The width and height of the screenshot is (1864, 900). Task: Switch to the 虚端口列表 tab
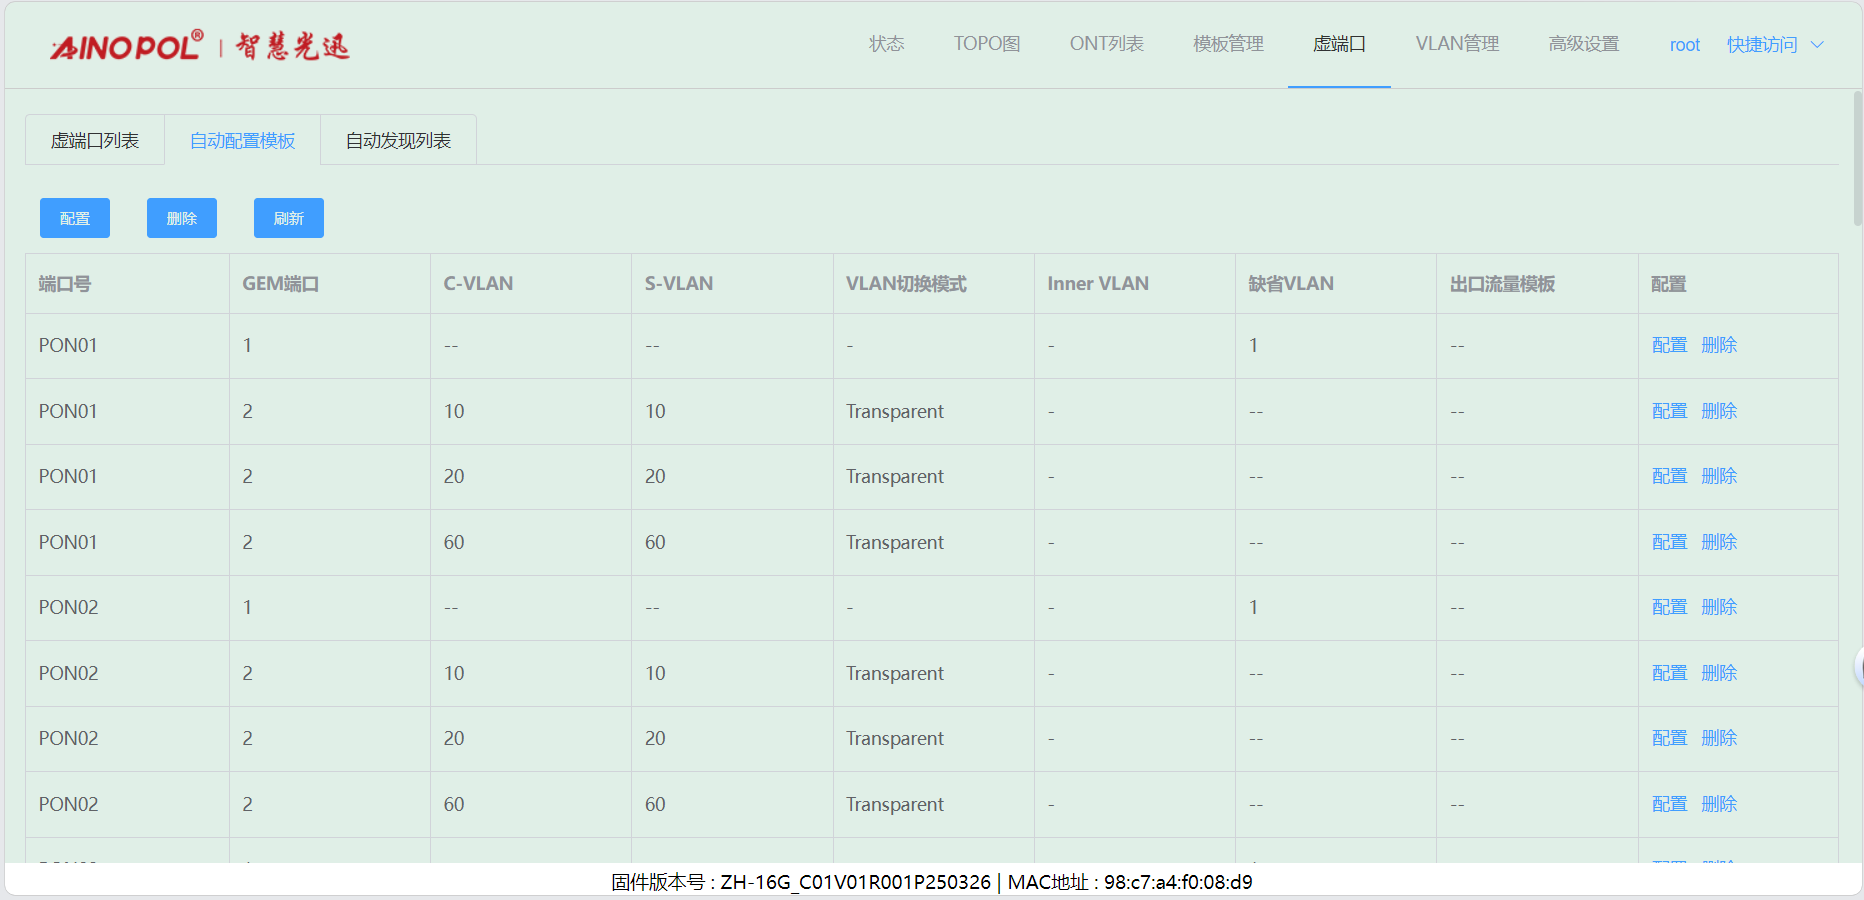click(95, 141)
